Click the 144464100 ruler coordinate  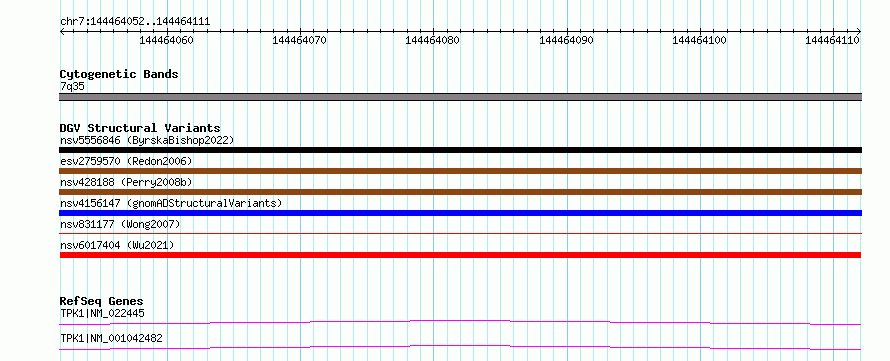(699, 40)
